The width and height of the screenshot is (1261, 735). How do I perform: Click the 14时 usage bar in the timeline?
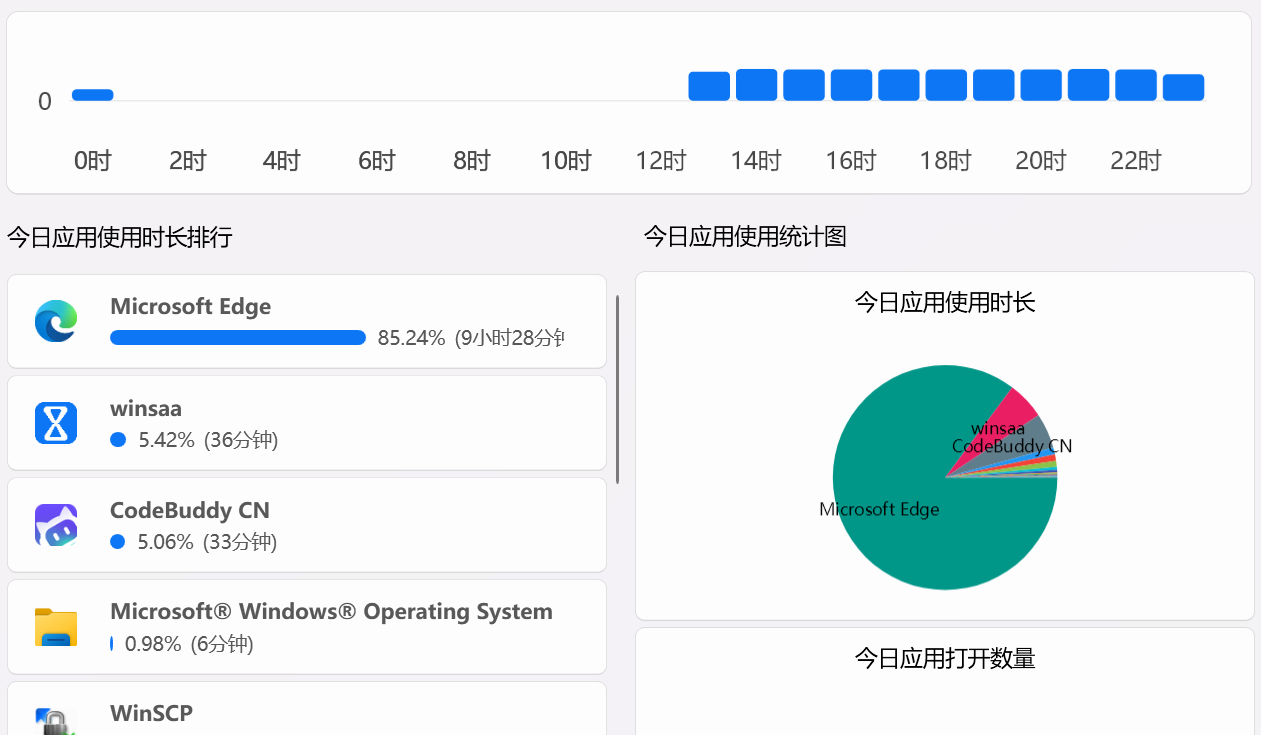pyautogui.click(x=756, y=86)
